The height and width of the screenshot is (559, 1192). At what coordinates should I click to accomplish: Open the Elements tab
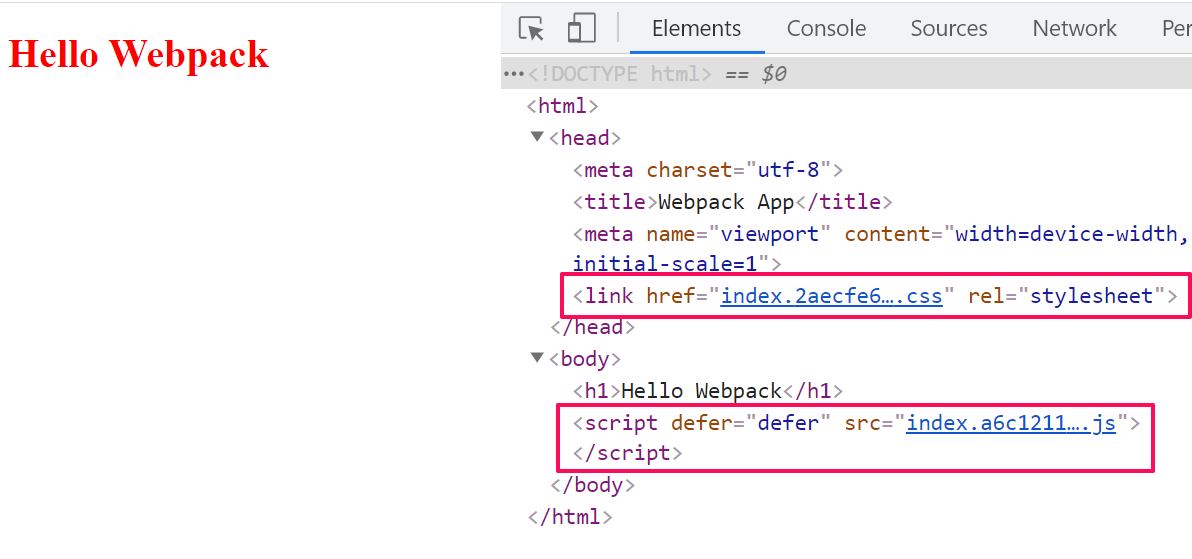pos(696,29)
